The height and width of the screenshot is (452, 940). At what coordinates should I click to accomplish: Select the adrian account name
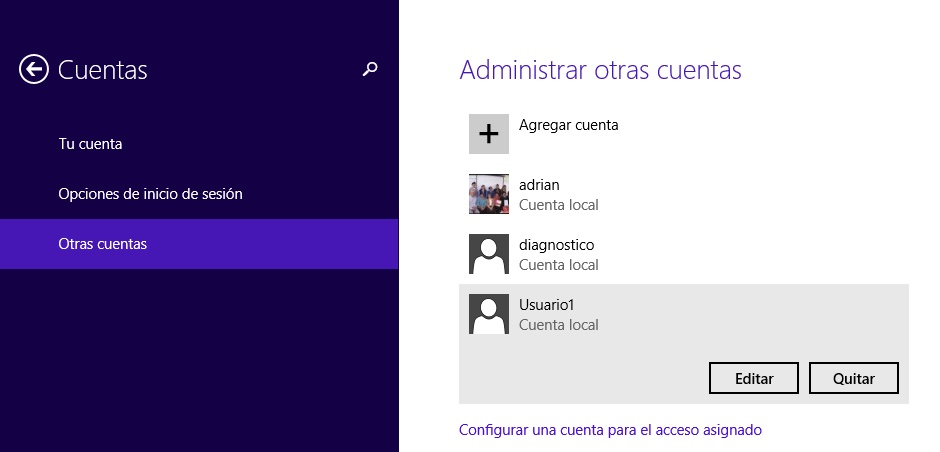point(539,185)
